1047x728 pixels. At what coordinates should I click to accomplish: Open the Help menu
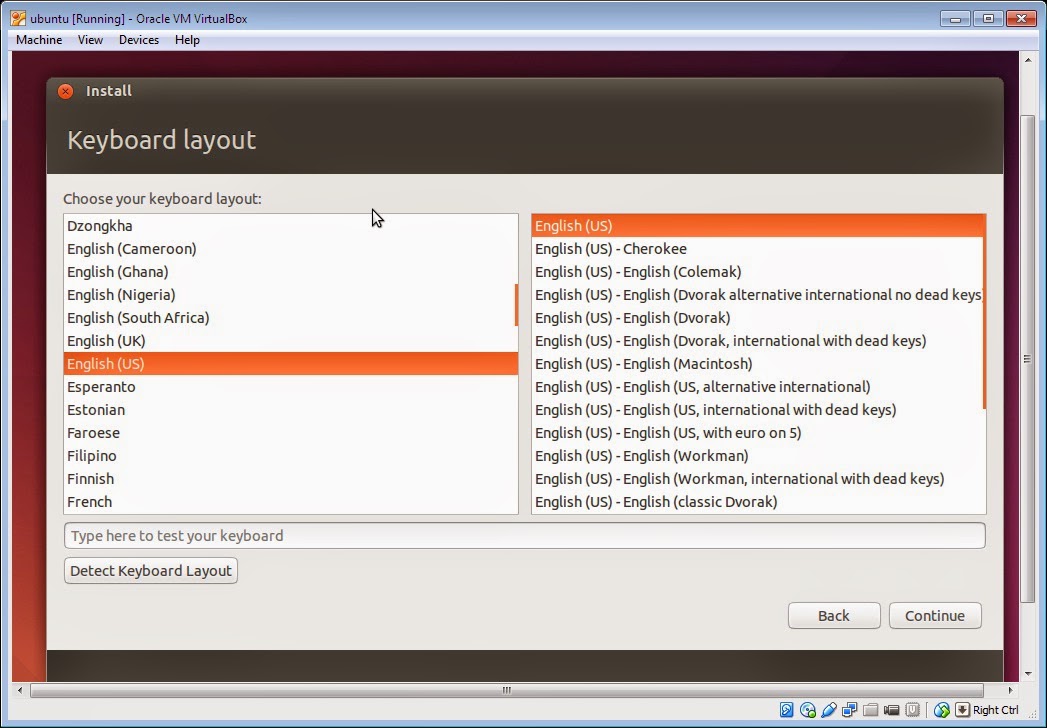188,40
